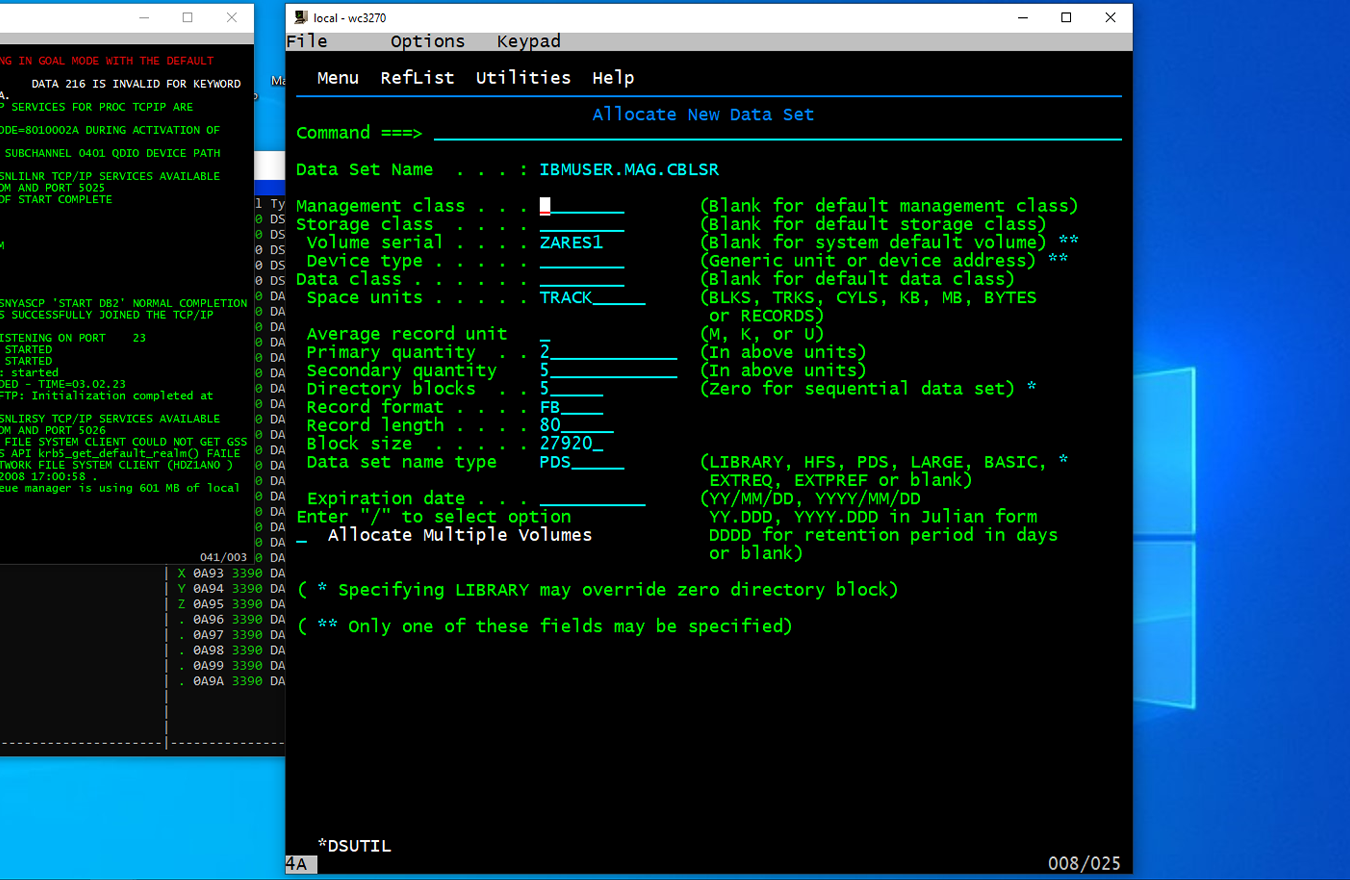Screen dimensions: 1350x880
Task: Open the File menu of wc3270
Action: [307, 41]
